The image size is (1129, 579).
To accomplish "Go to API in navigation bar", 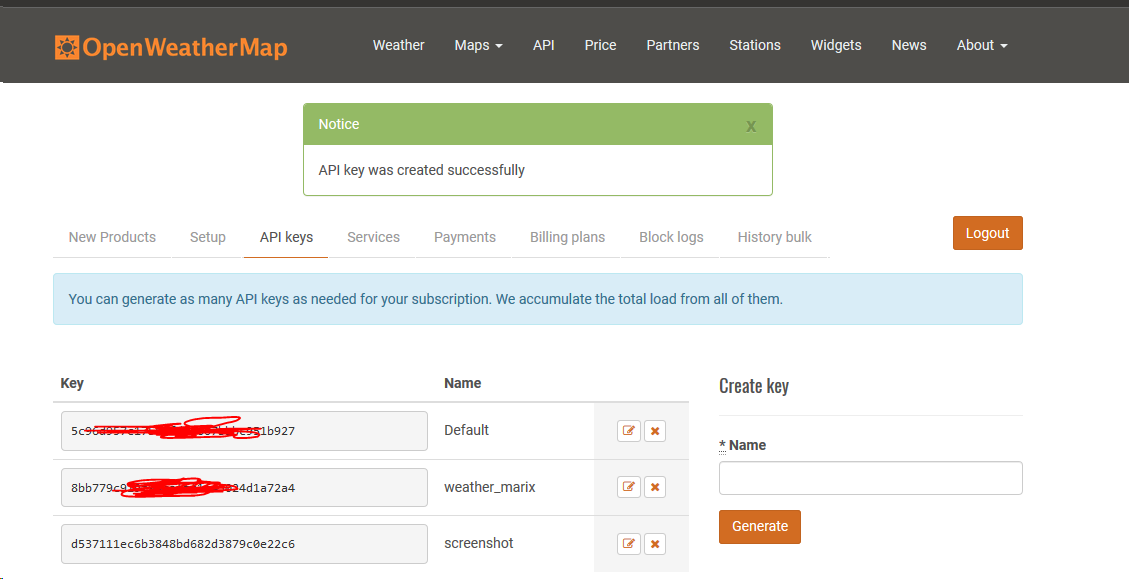I will (544, 45).
